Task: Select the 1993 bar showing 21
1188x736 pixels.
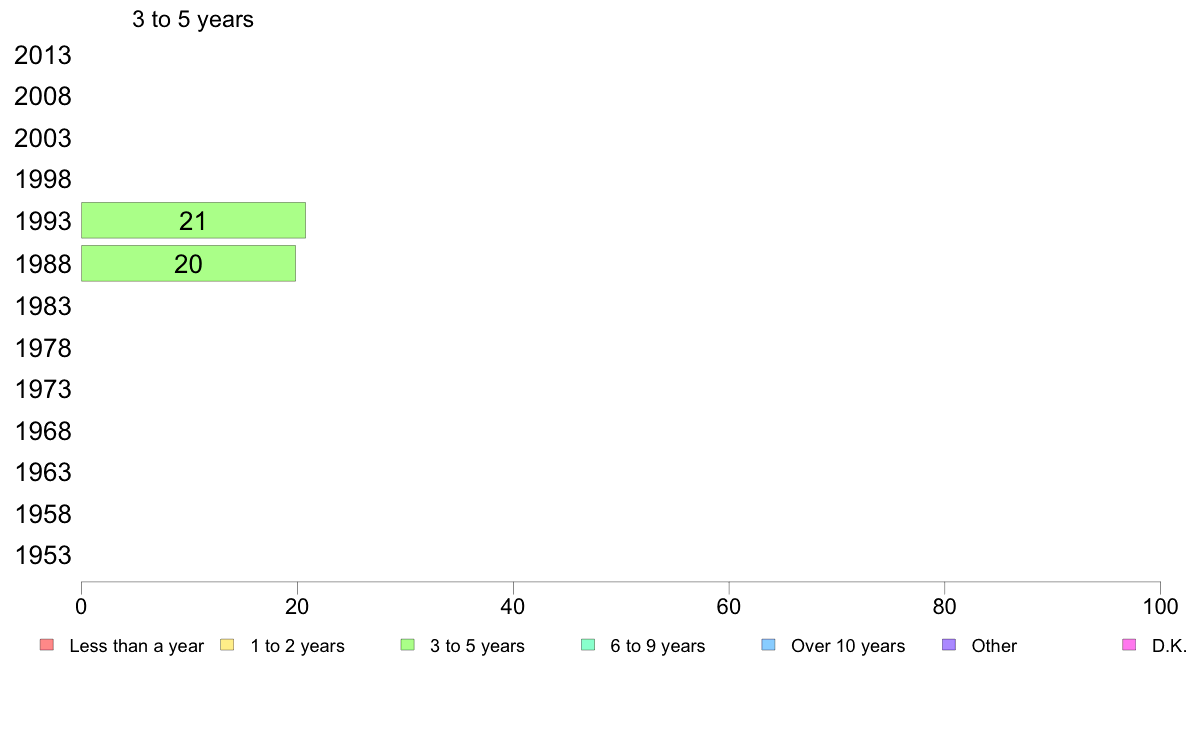Action: [x=193, y=221]
